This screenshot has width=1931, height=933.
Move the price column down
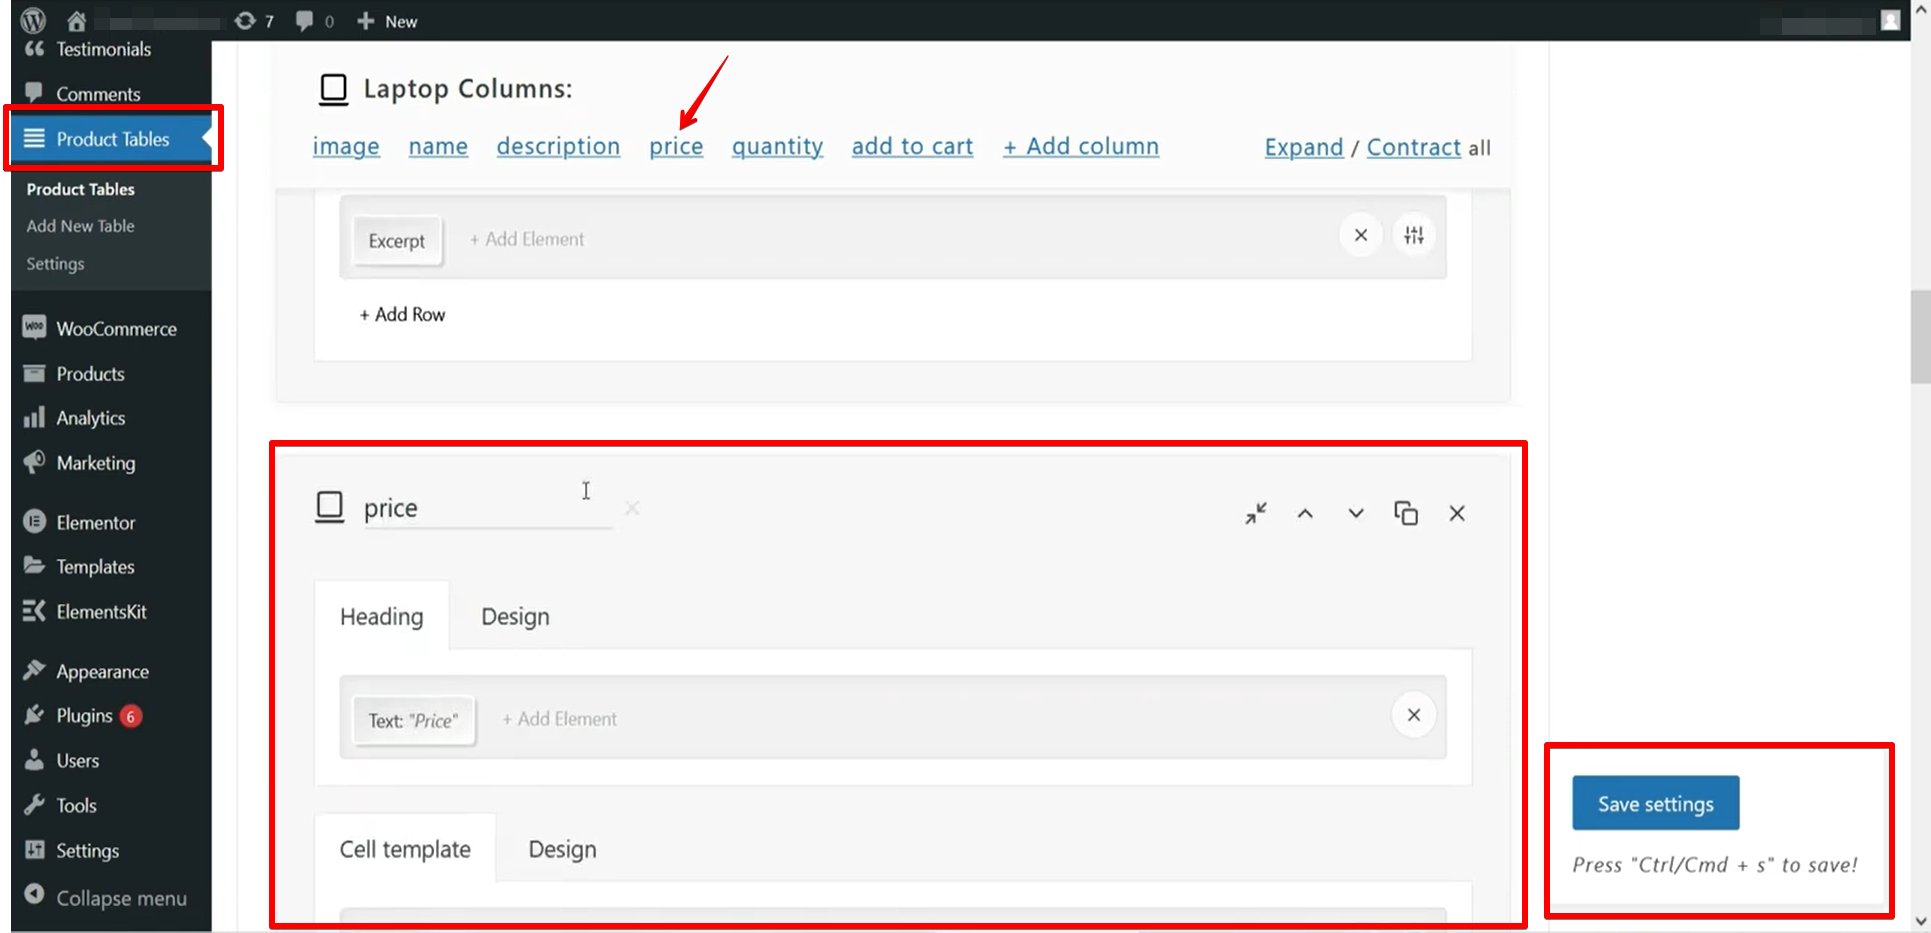point(1355,513)
